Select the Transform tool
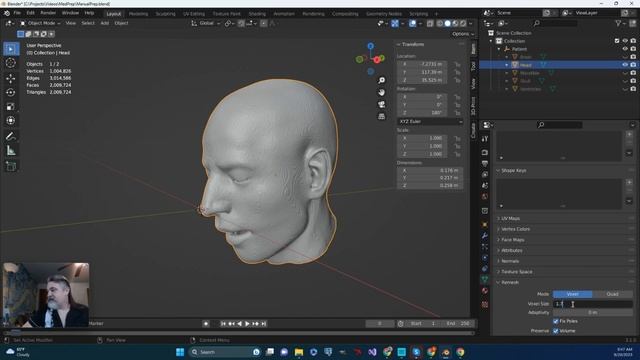 pos(11,121)
